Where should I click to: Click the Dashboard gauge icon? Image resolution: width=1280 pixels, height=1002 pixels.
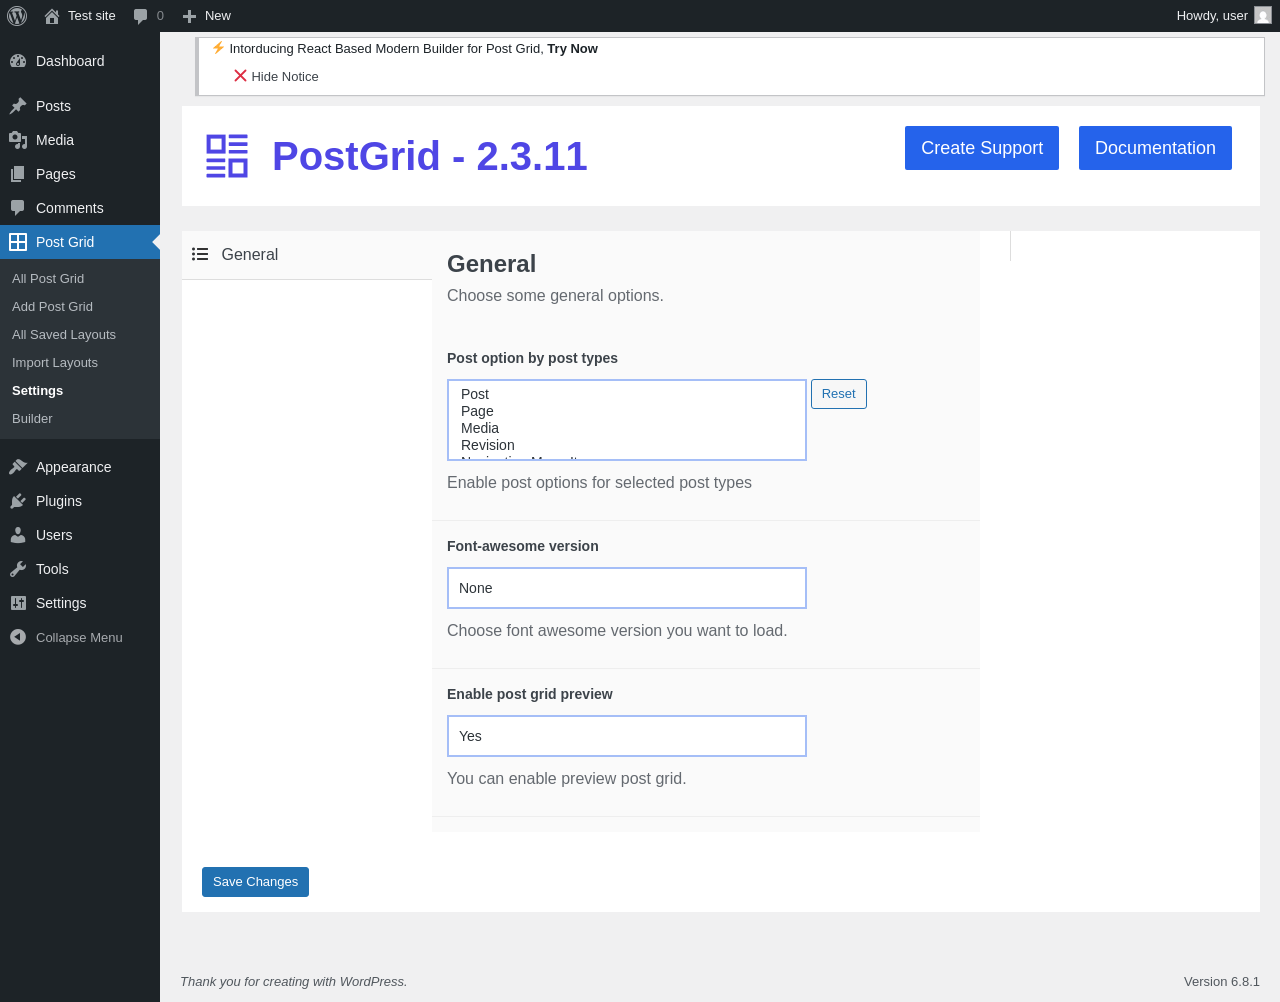pyautogui.click(x=18, y=61)
